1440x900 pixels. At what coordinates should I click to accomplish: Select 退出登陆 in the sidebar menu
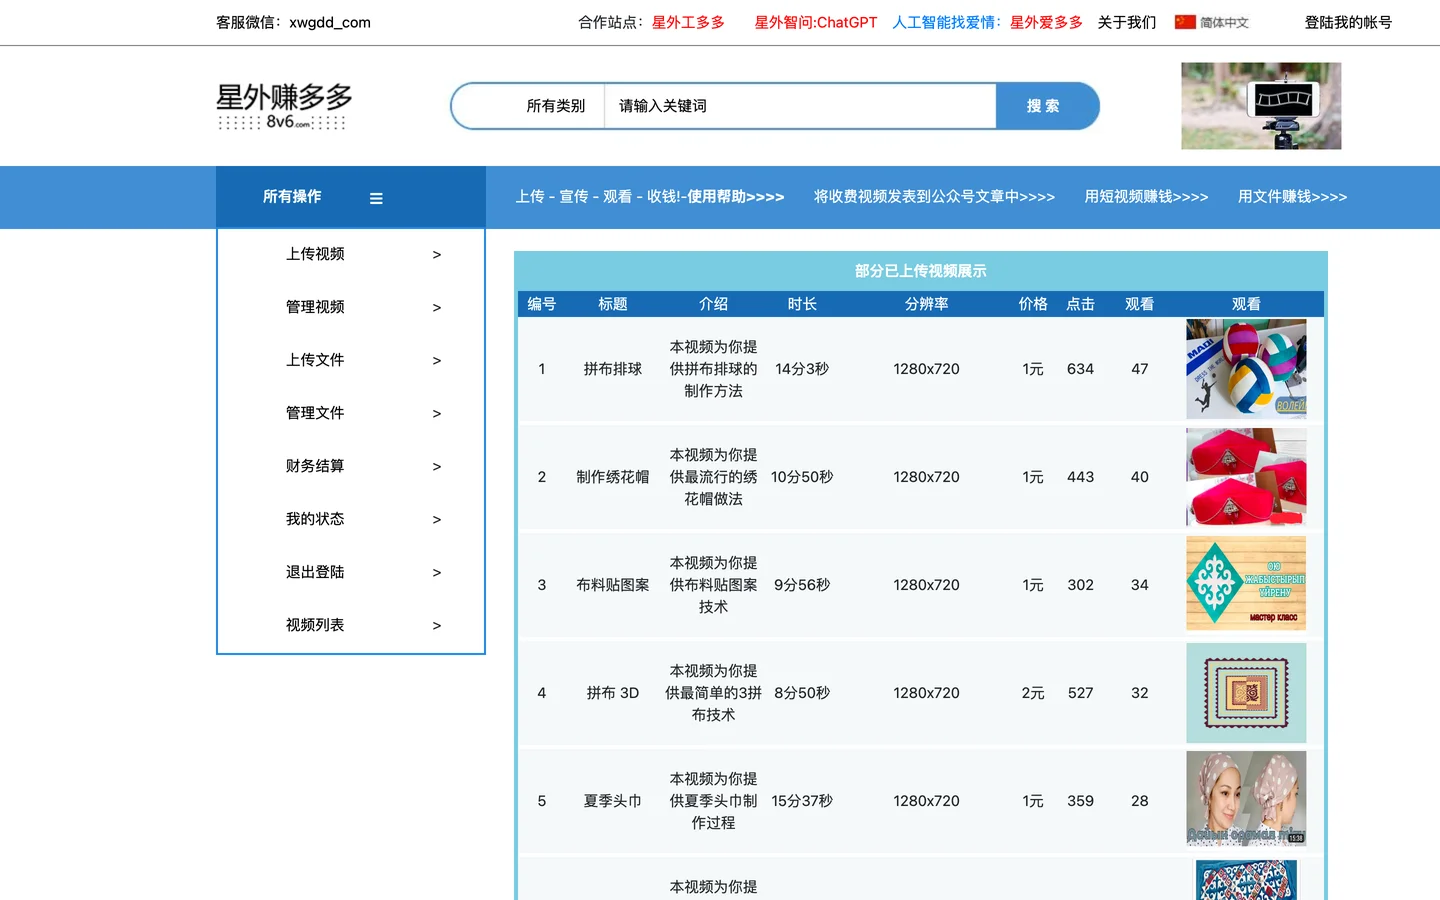315,572
